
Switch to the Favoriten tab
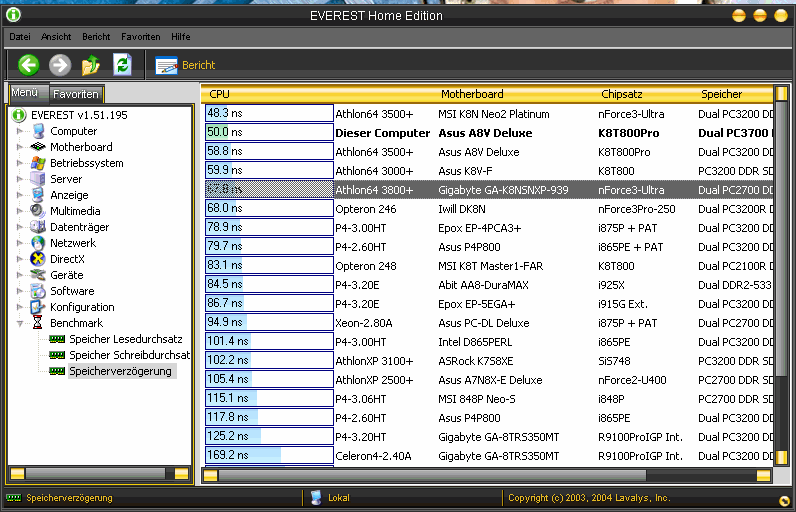(x=76, y=94)
